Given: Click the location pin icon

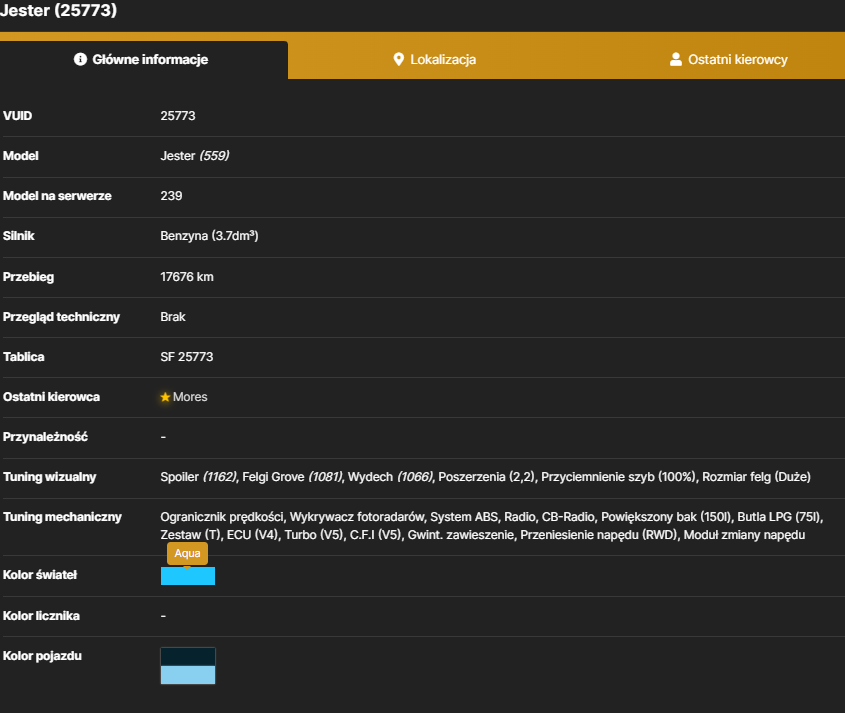Looking at the screenshot, I should click(x=398, y=59).
